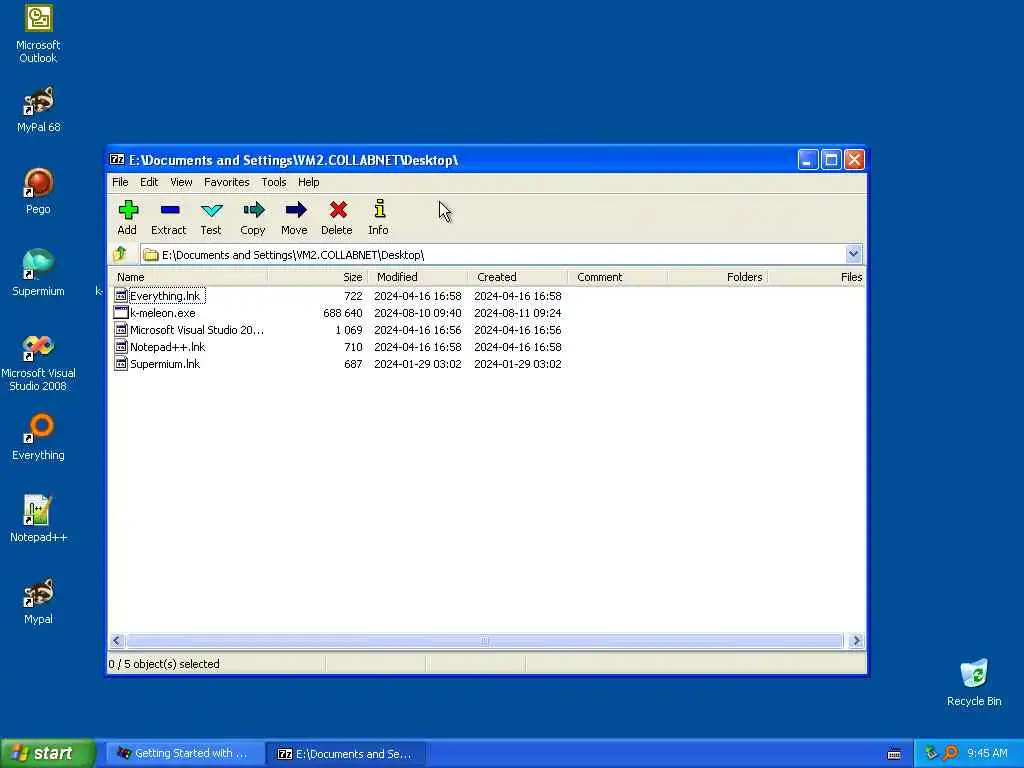The width and height of the screenshot is (1024, 768).
Task: Switch to Getting Started taskbar window
Action: 184,753
